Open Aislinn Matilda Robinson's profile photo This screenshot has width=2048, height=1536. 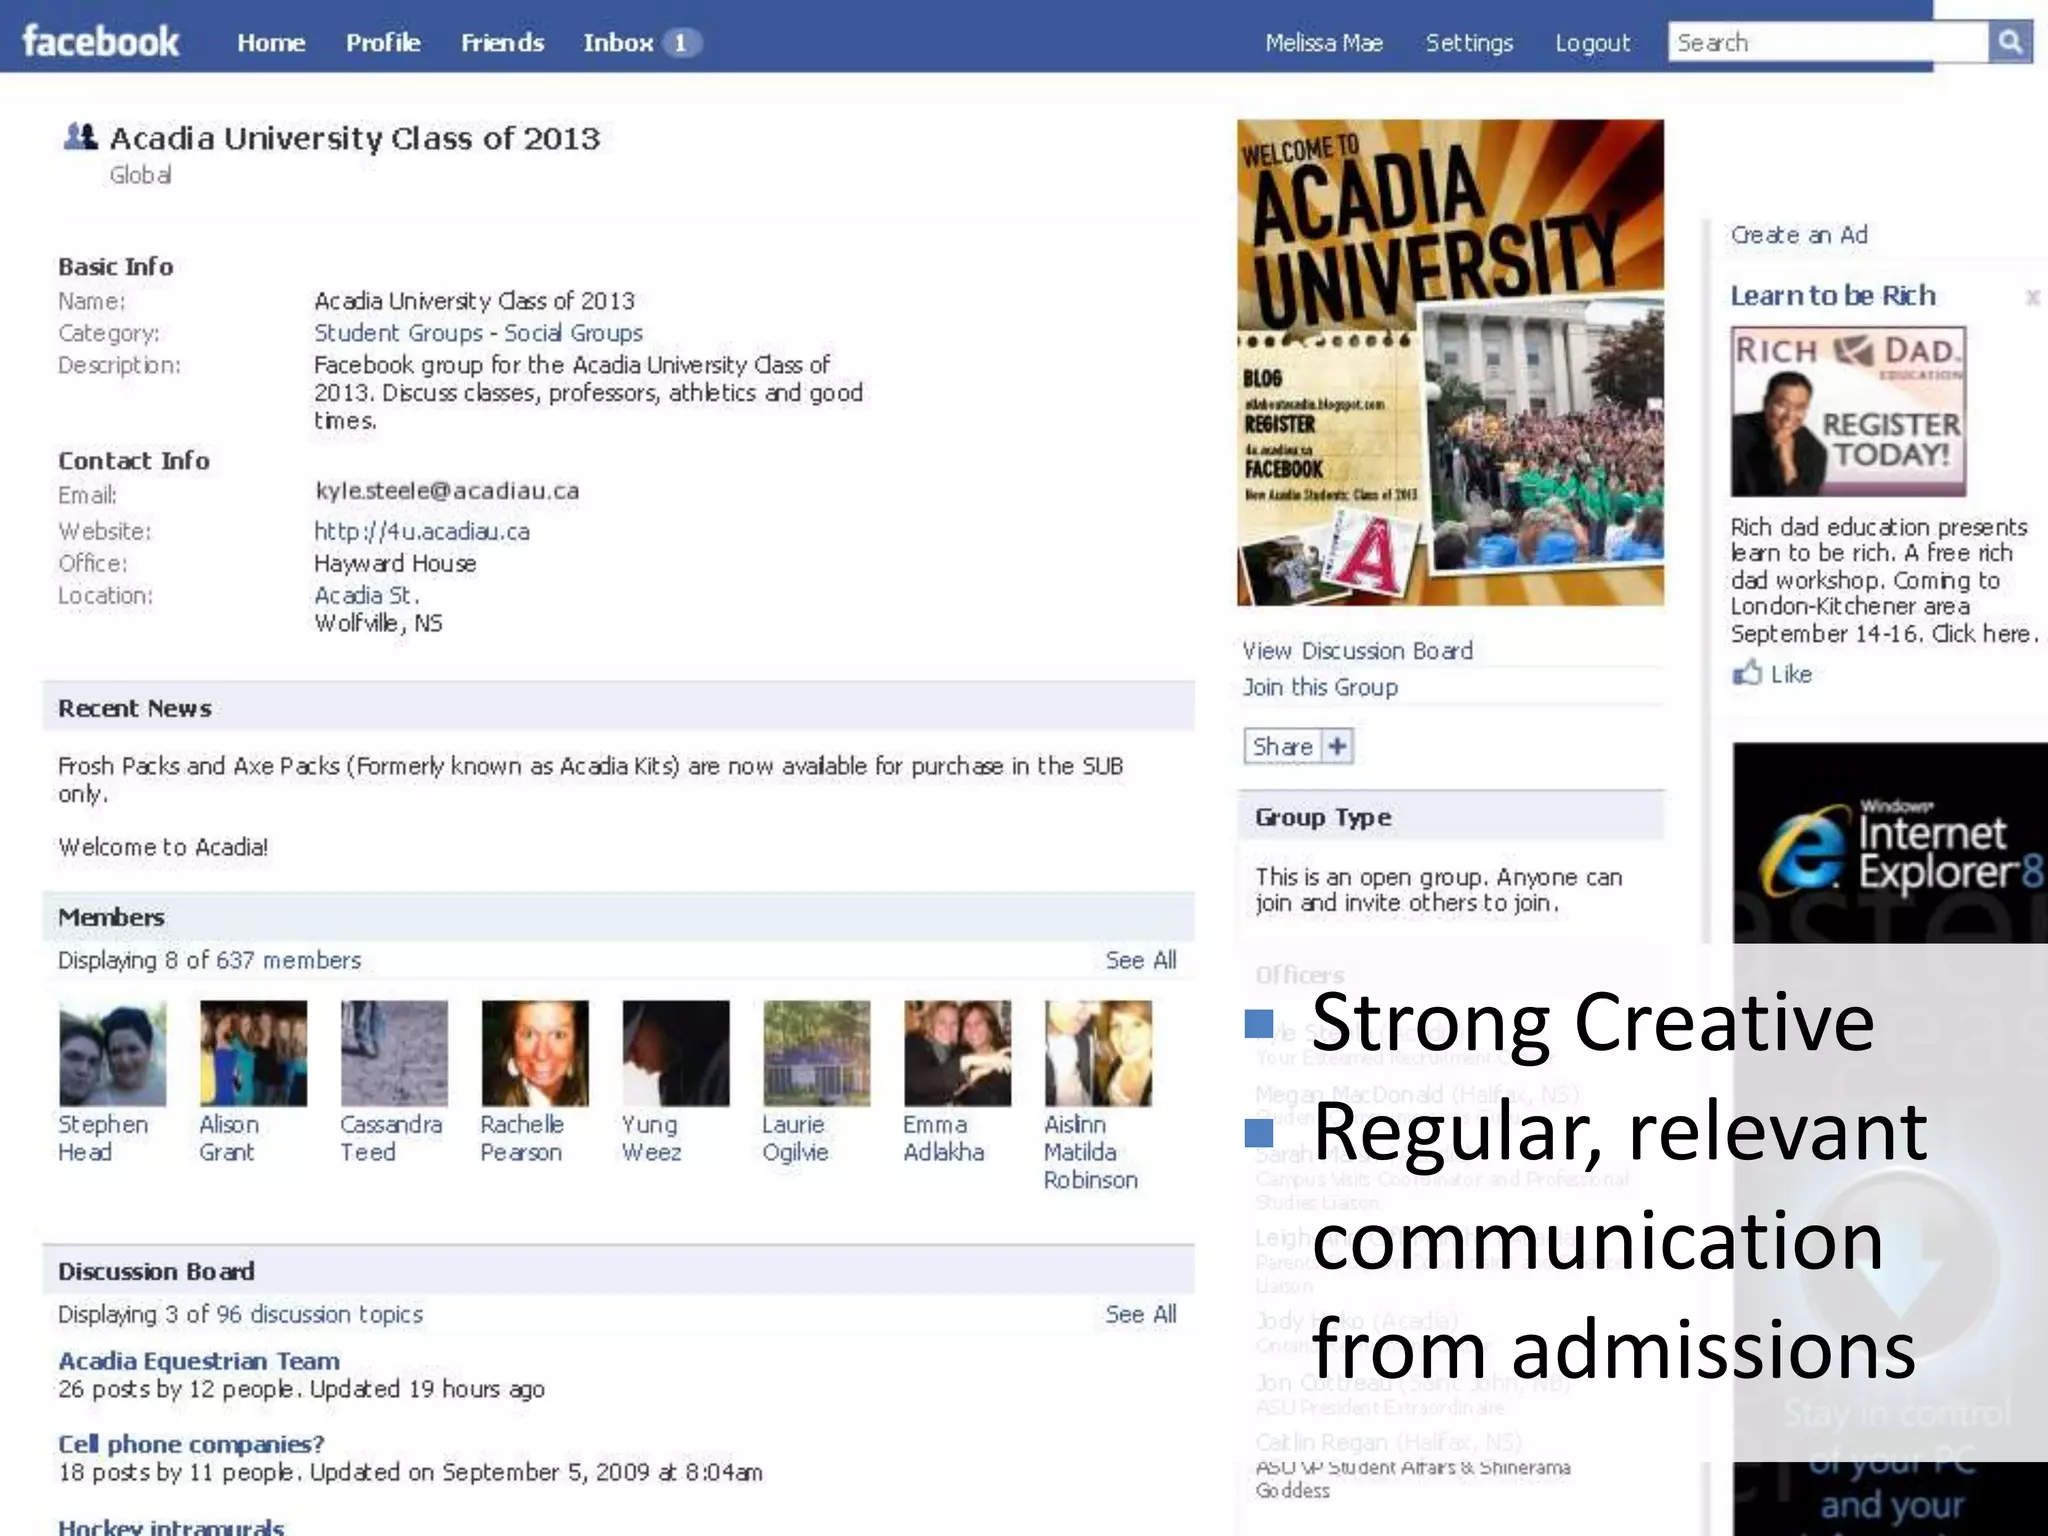click(x=1099, y=1053)
